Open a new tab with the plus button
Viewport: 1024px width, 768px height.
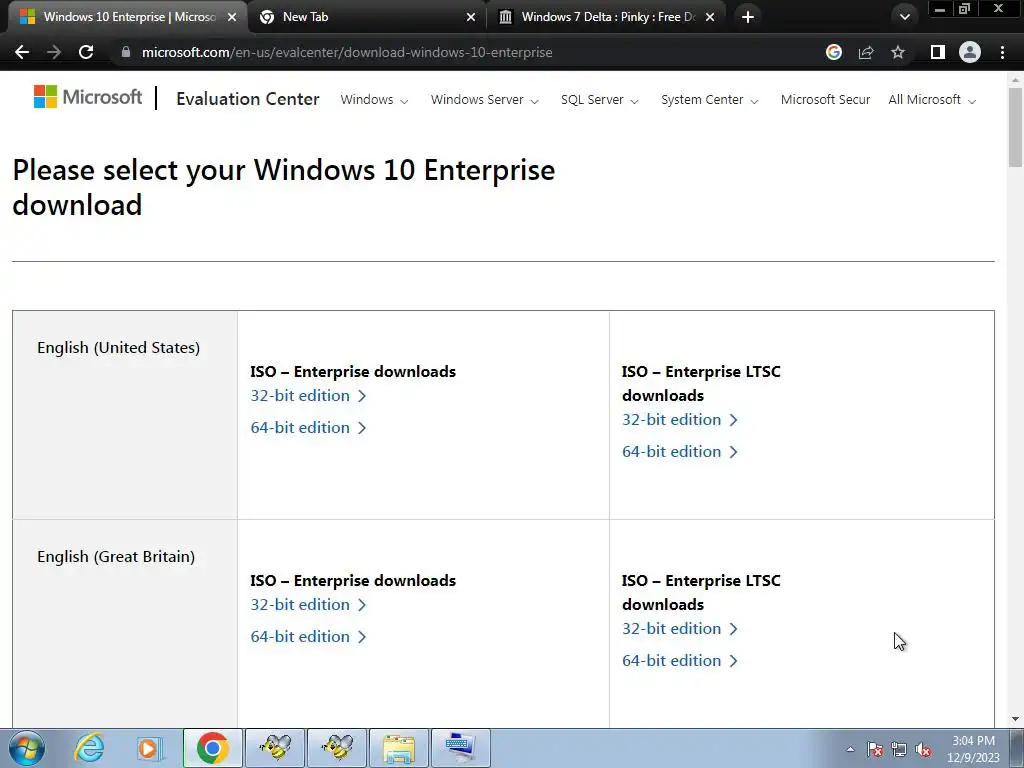tap(748, 17)
